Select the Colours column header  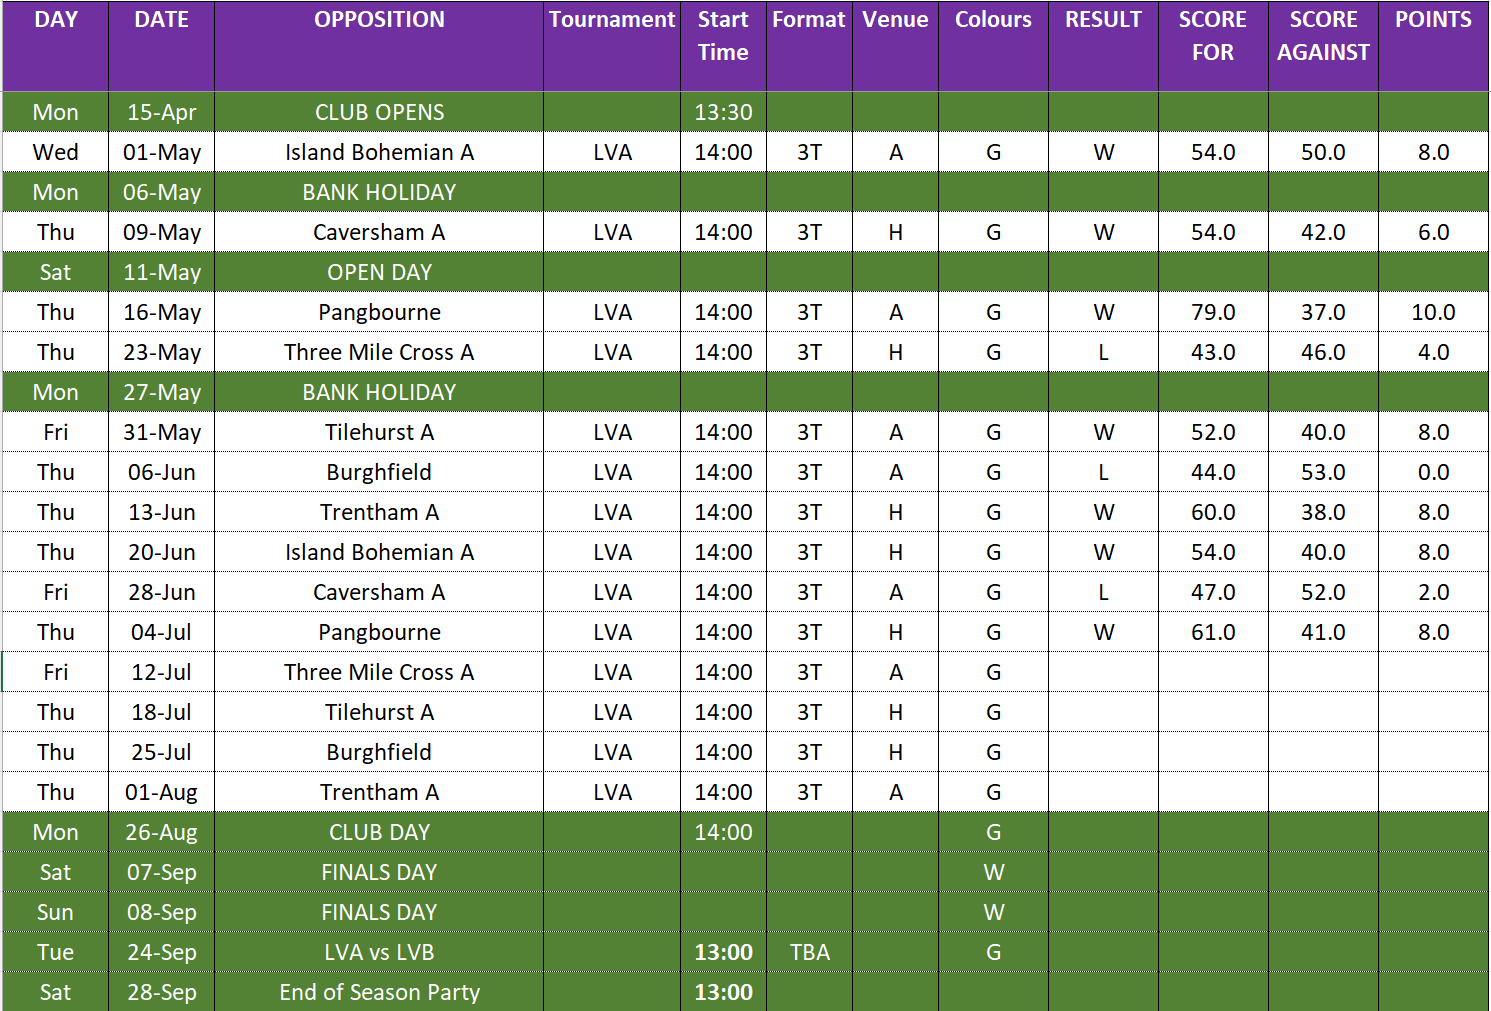point(993,46)
